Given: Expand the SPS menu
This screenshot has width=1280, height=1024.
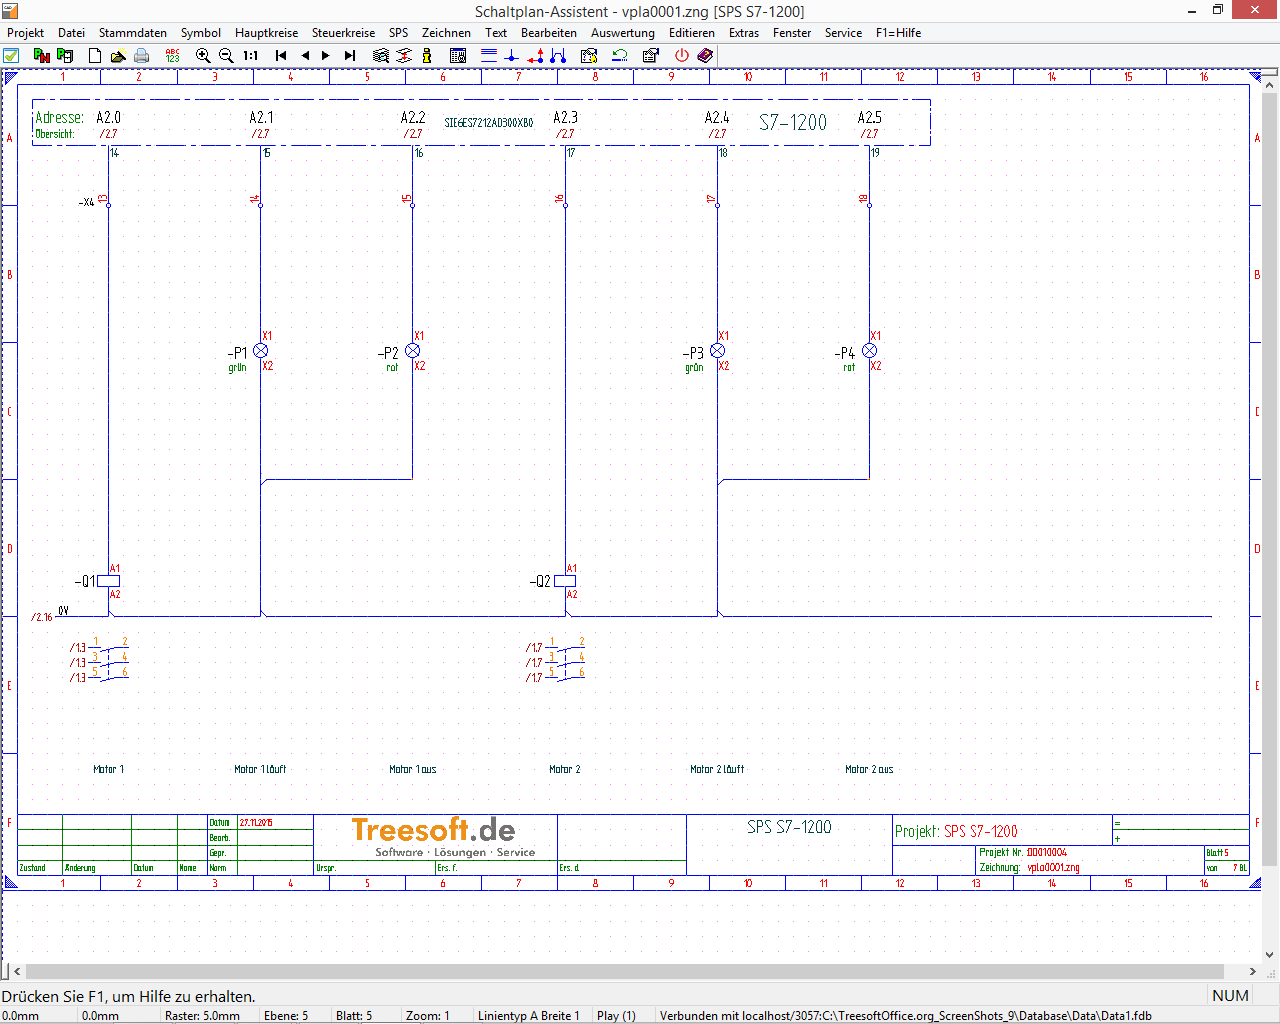Looking at the screenshot, I should click(398, 33).
